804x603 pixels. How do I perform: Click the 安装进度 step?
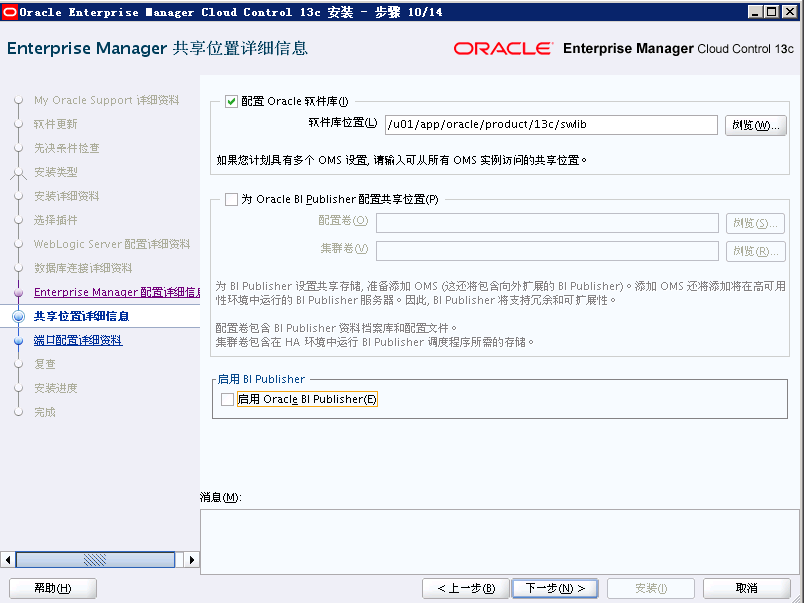click(55, 388)
